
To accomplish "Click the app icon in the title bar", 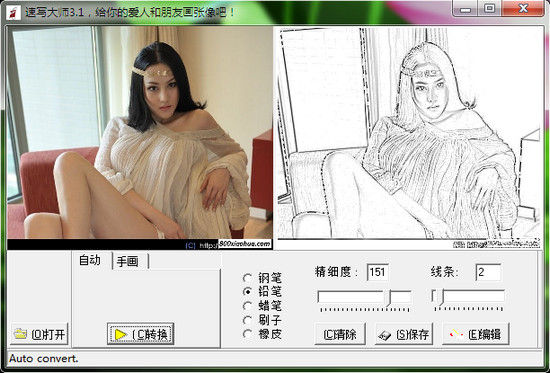I will pos(13,13).
